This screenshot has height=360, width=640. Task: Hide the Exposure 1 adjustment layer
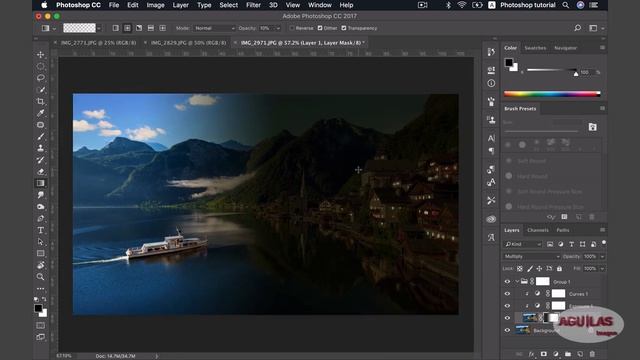coord(507,306)
